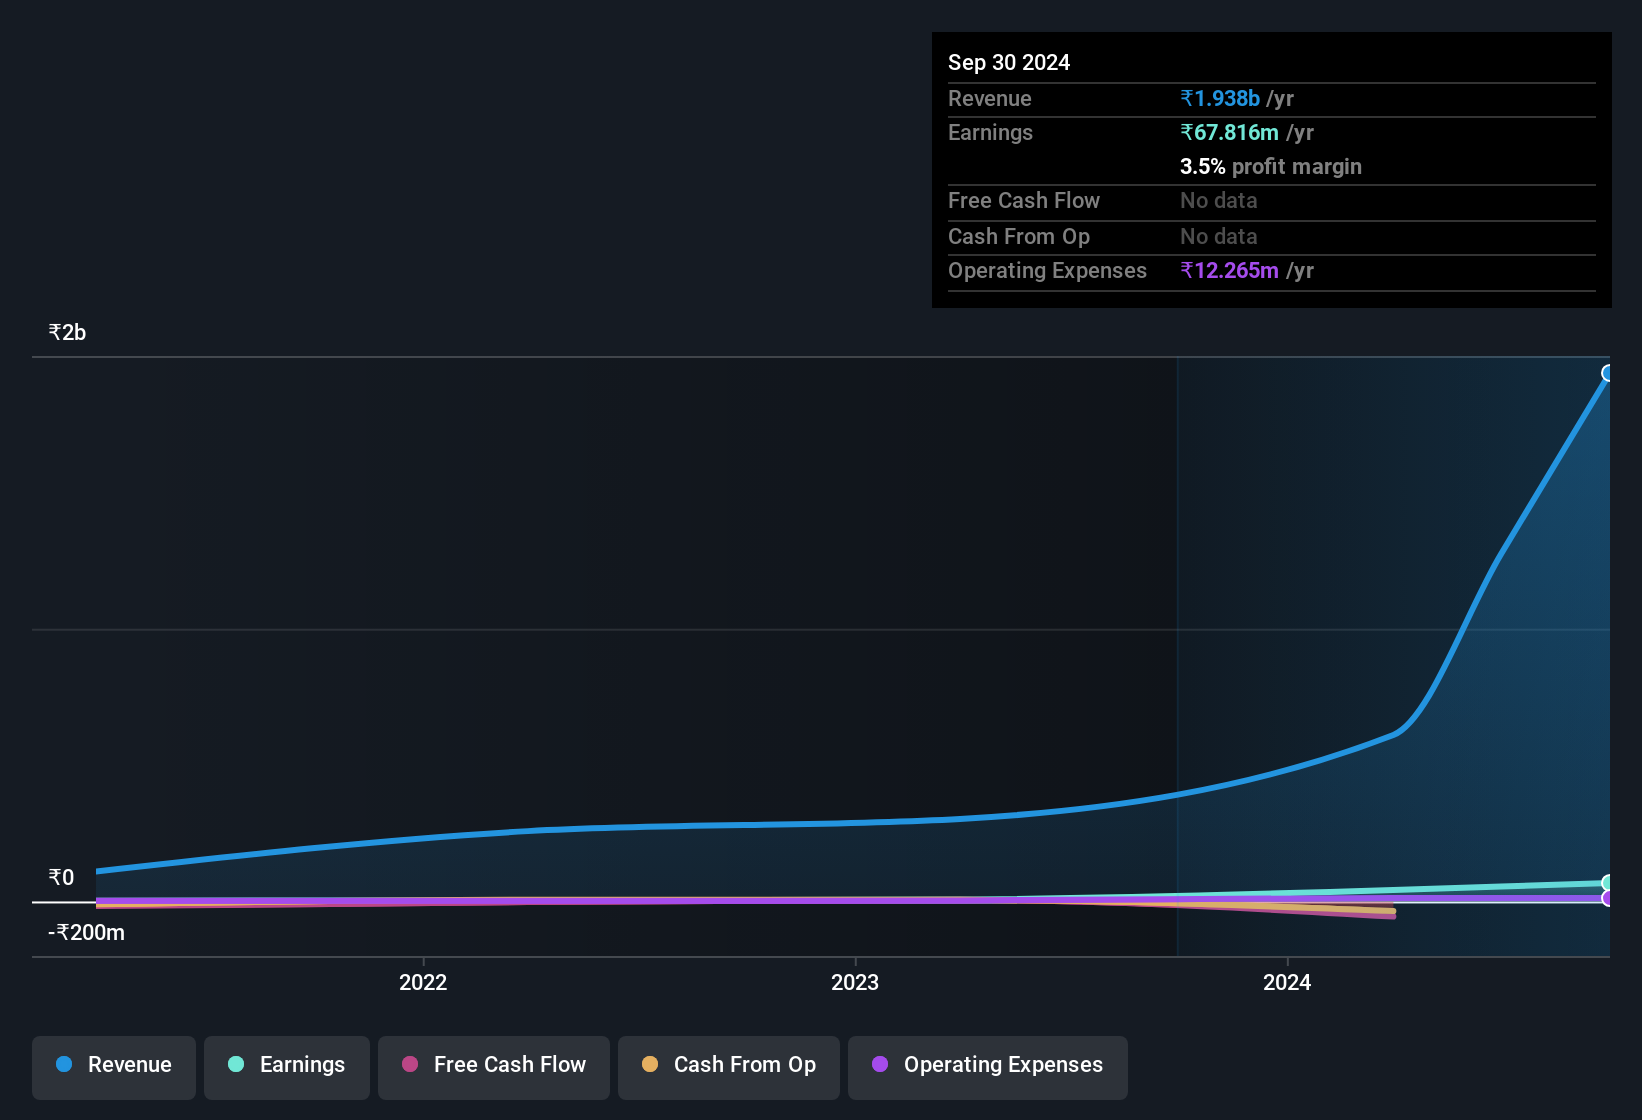Click the ₹67.816m earnings value
The height and width of the screenshot is (1120, 1642).
[x=1229, y=132]
